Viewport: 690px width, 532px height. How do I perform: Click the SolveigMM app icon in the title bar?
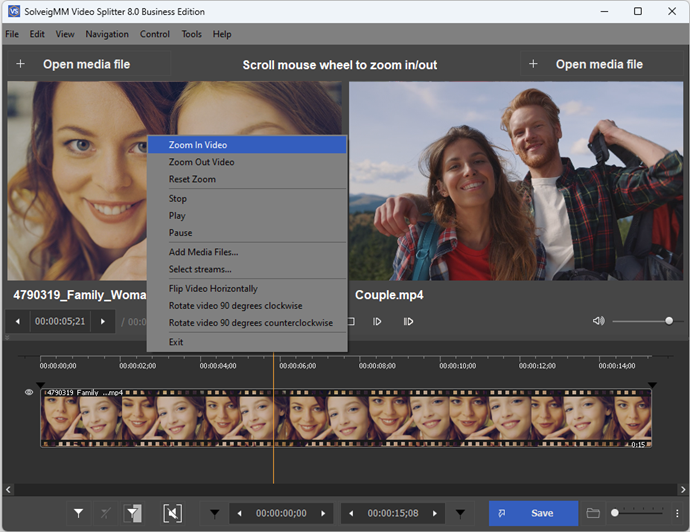(x=14, y=11)
